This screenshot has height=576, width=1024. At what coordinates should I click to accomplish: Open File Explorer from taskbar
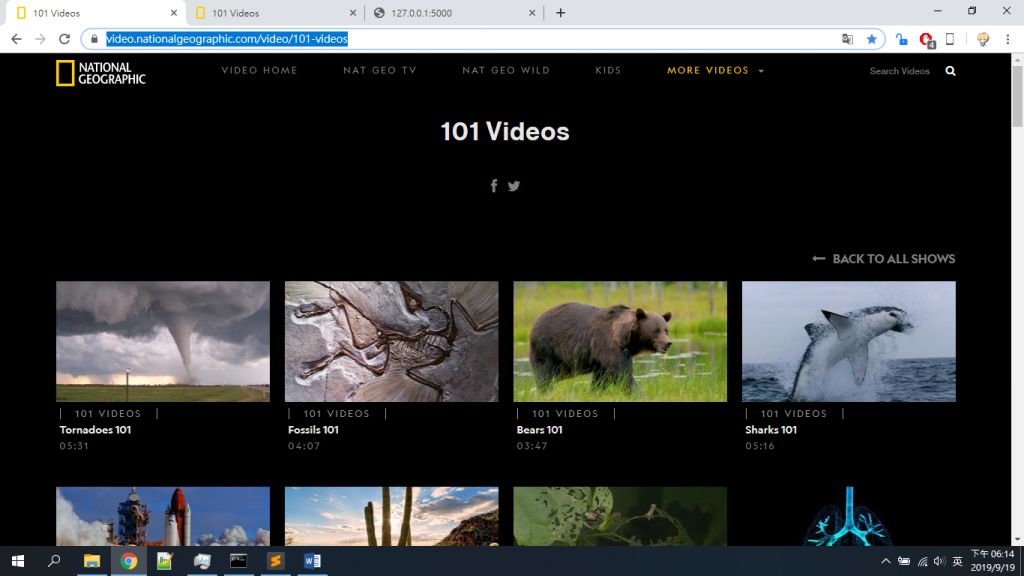click(91, 561)
